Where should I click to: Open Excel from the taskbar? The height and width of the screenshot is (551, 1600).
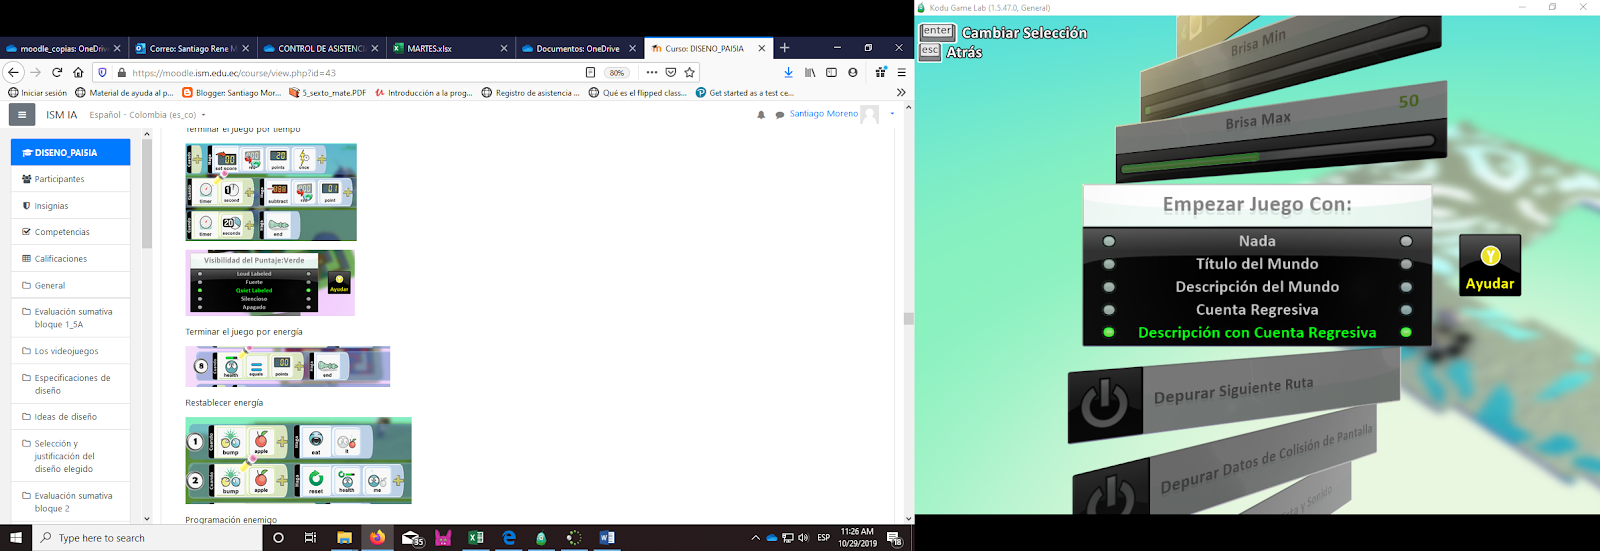[x=476, y=538]
